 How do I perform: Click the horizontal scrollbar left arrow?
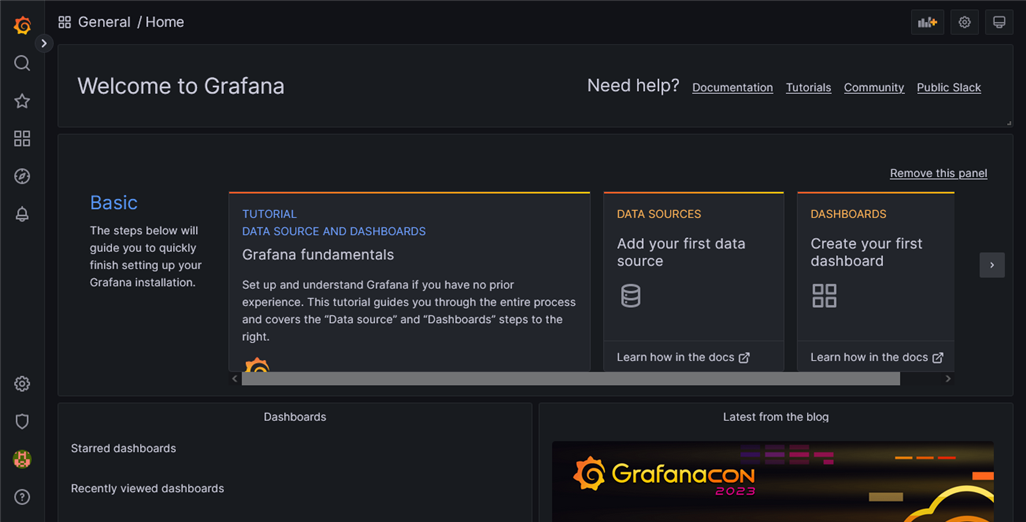[x=235, y=379]
